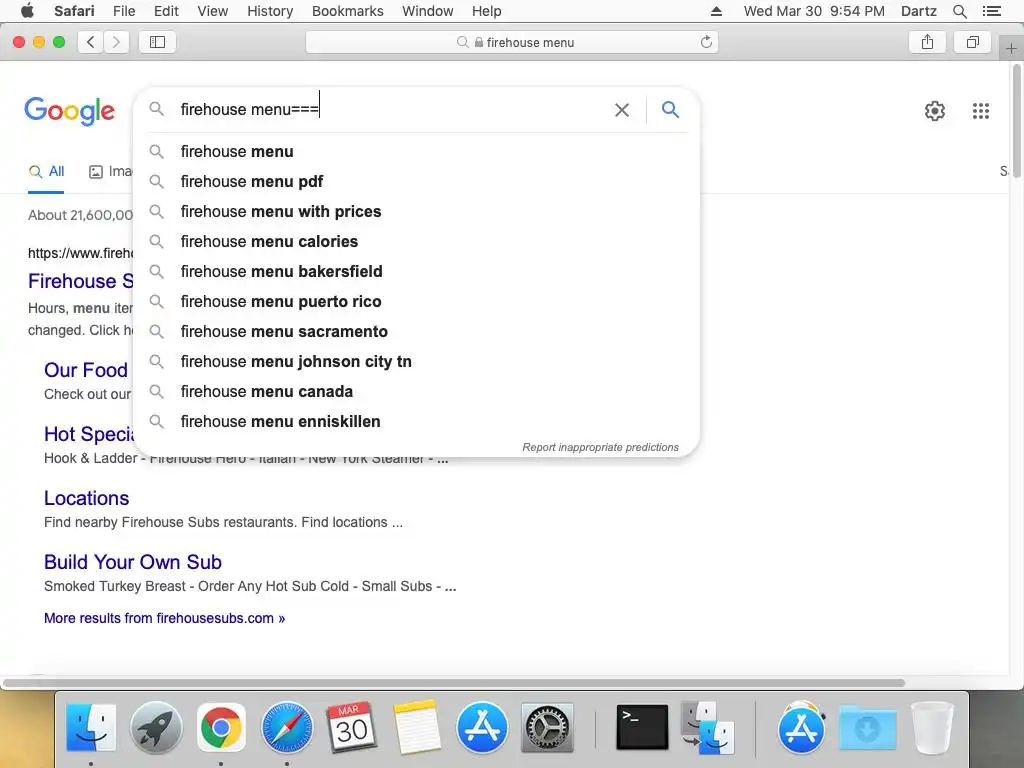Click the Dartz user name in menu bar

tap(918, 11)
